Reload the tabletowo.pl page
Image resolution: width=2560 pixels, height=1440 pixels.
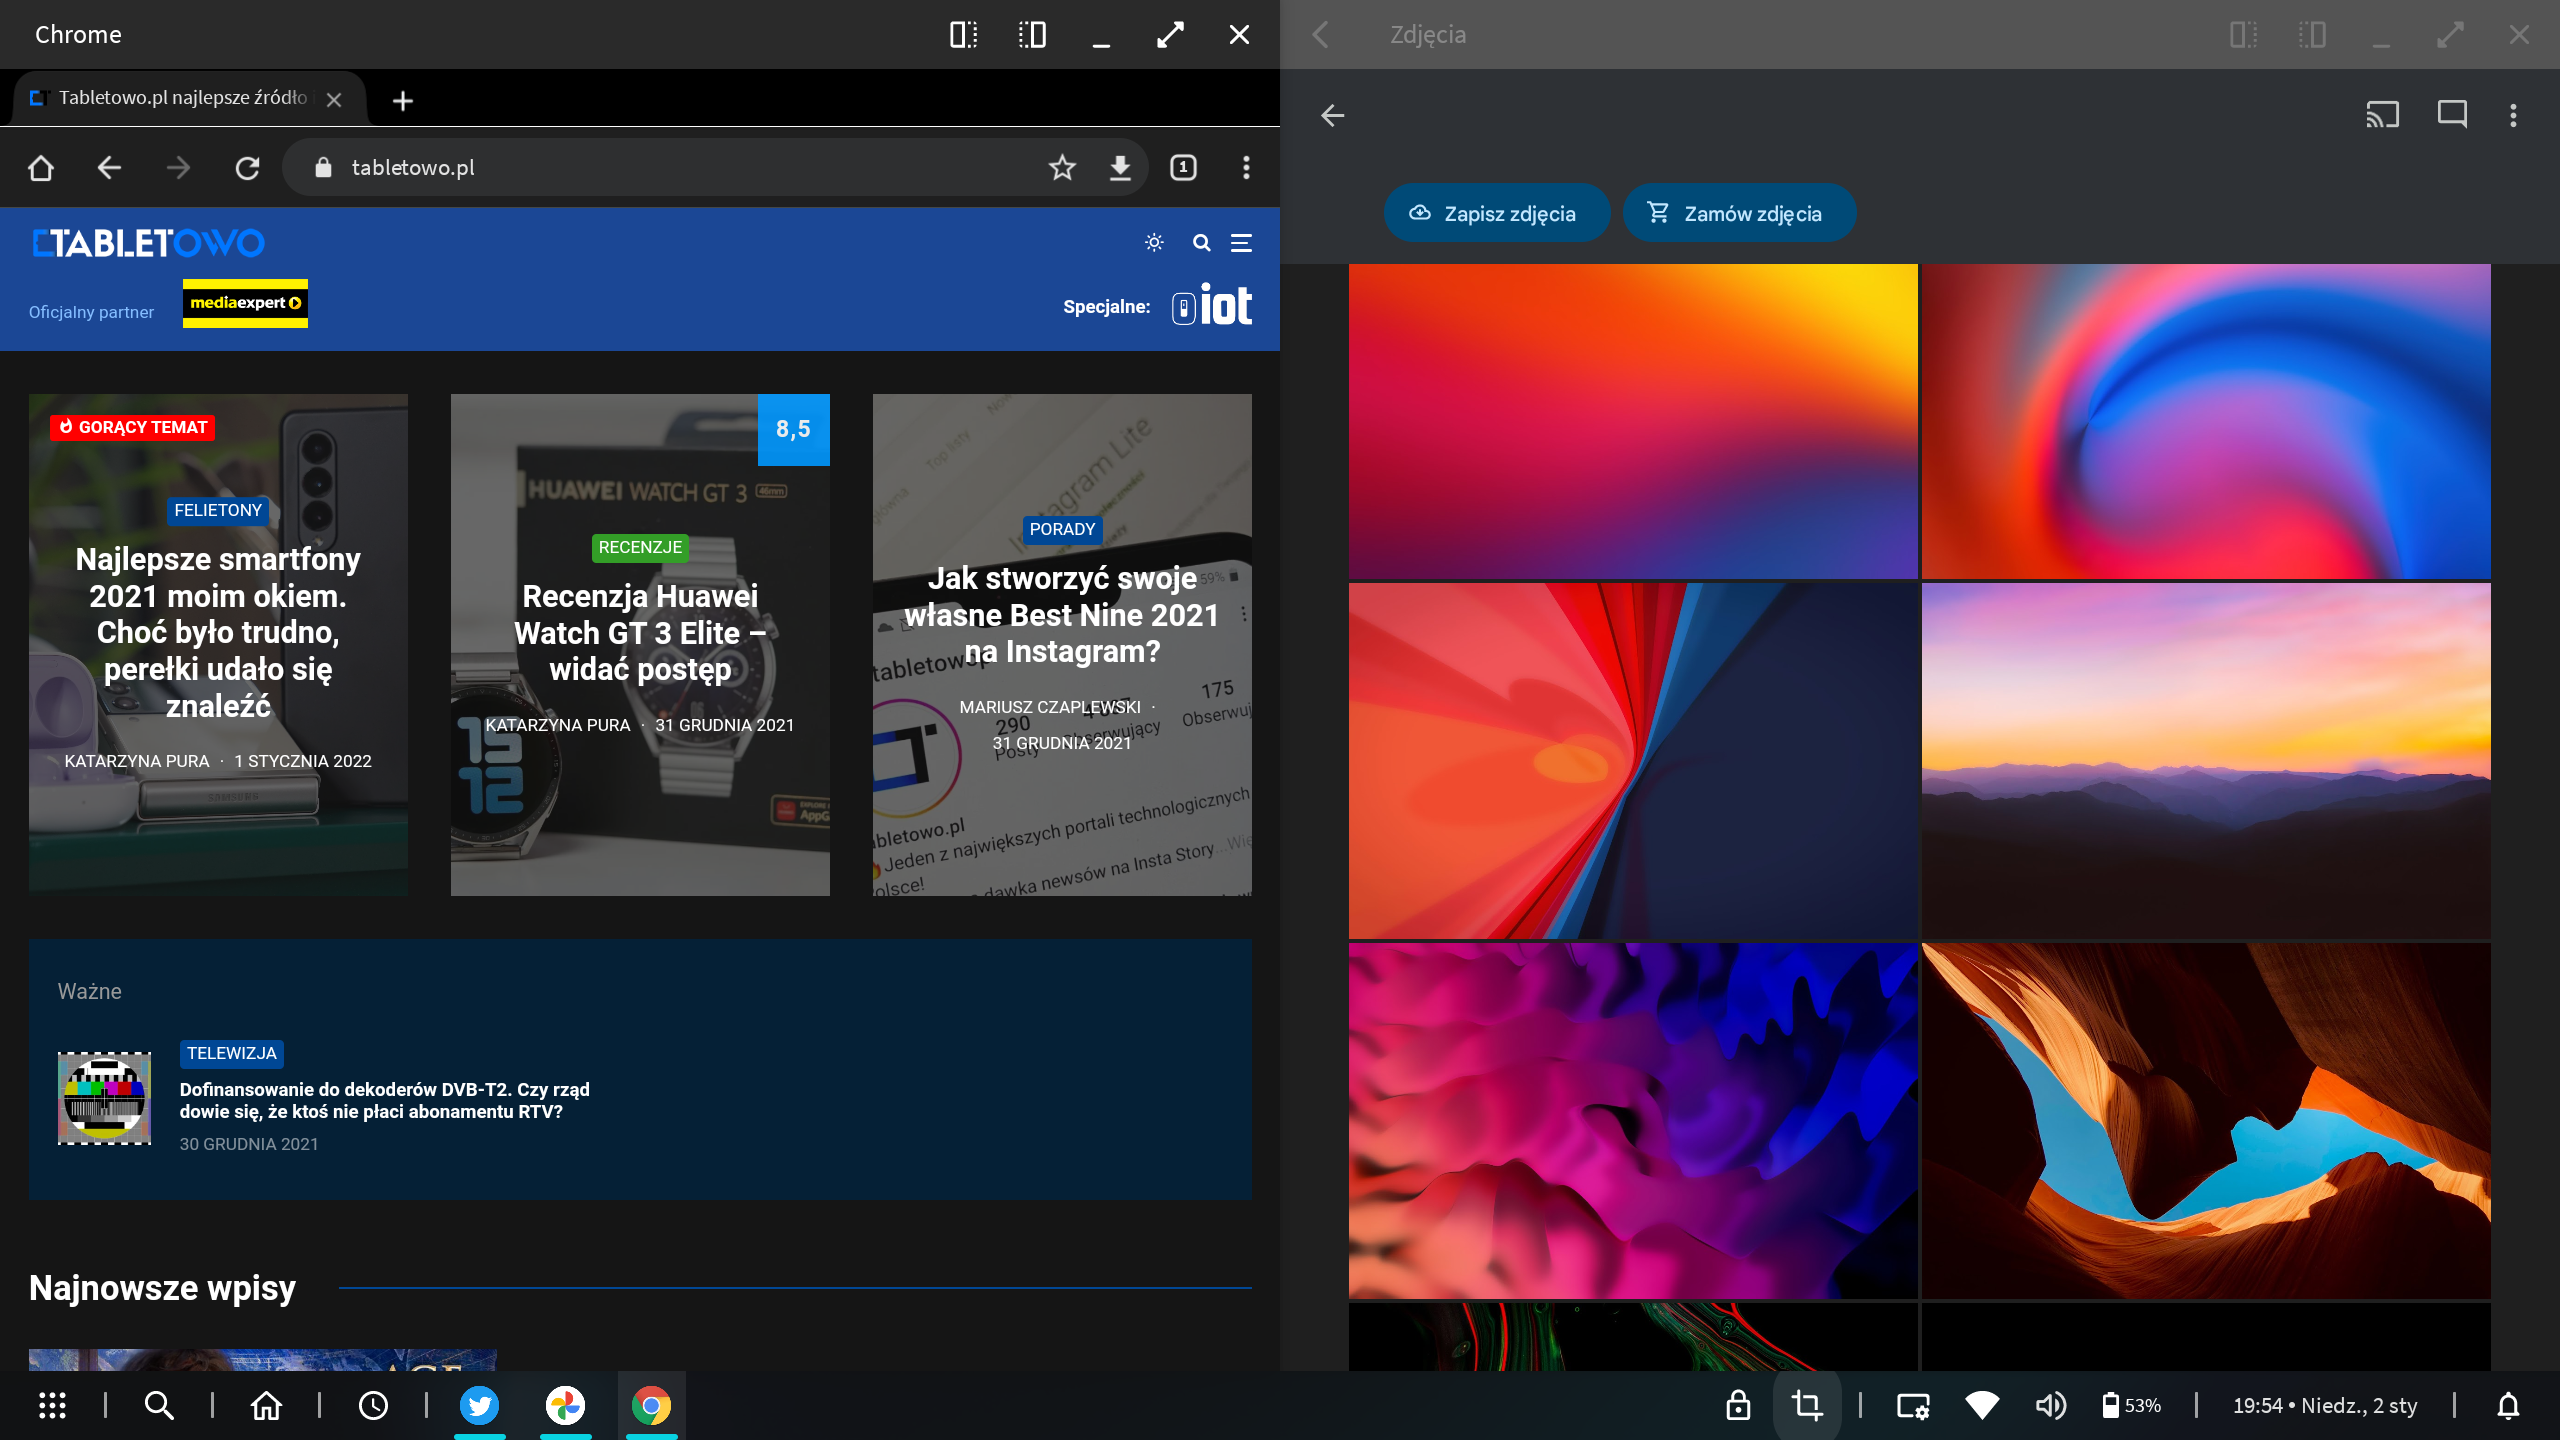pos(247,168)
